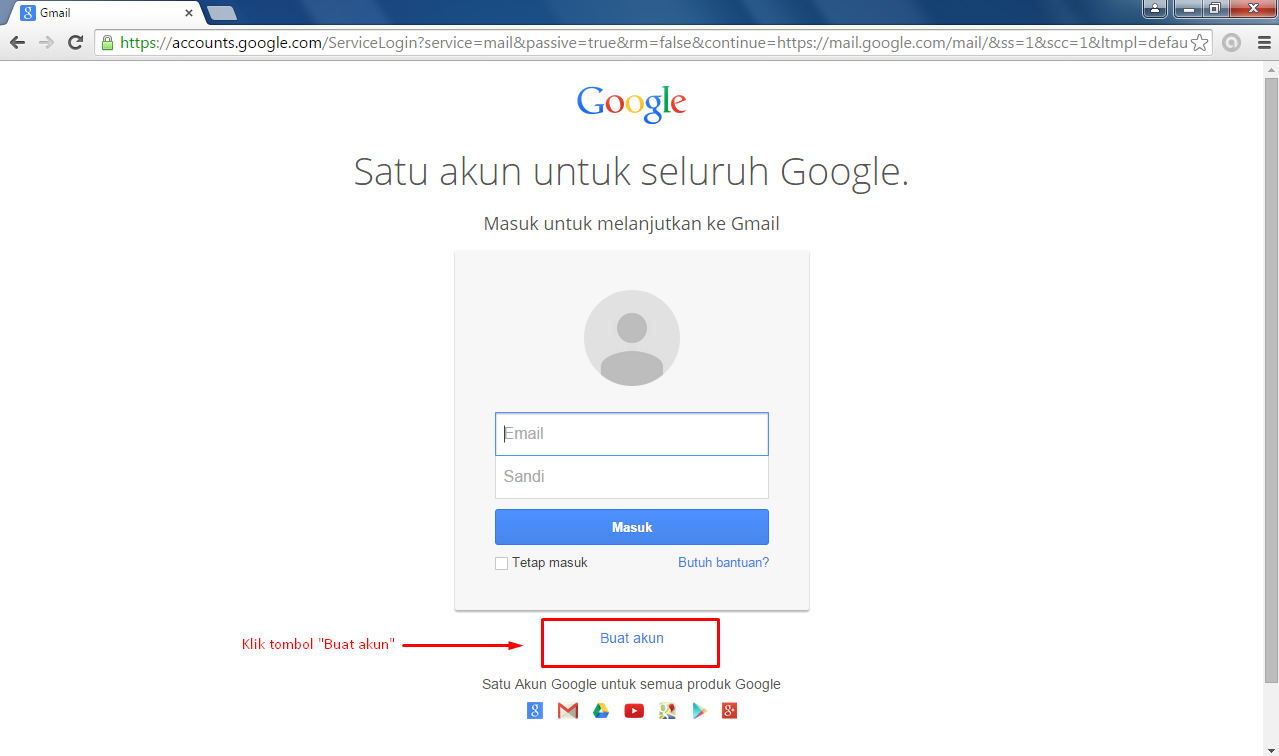Click the Google Maps icon
Viewport: 1279px width, 756px height.
(x=667, y=711)
